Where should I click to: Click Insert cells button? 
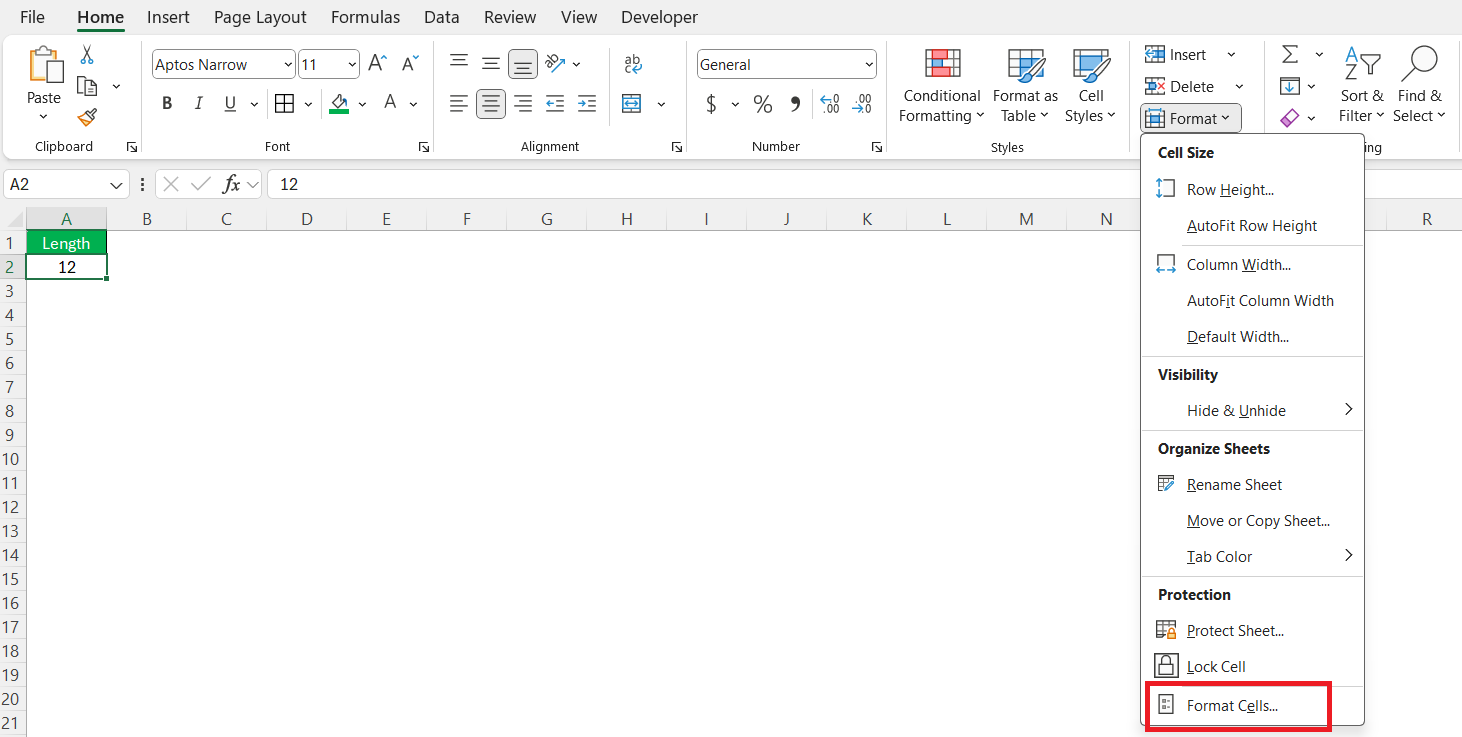pos(1176,55)
